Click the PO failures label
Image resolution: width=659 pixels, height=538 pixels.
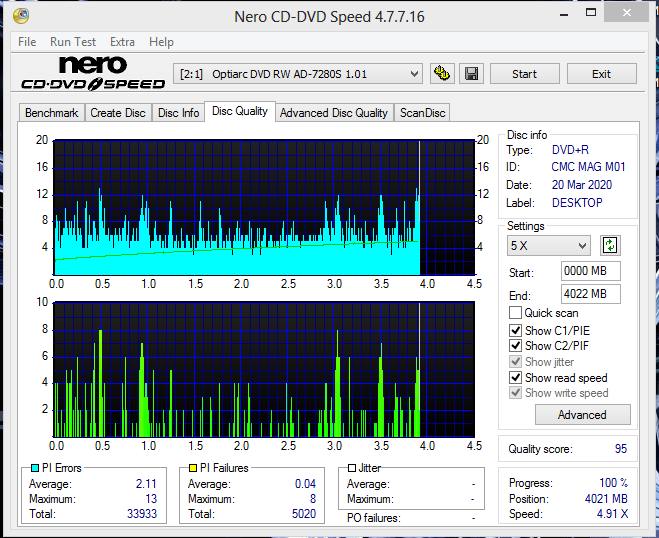(x=374, y=518)
